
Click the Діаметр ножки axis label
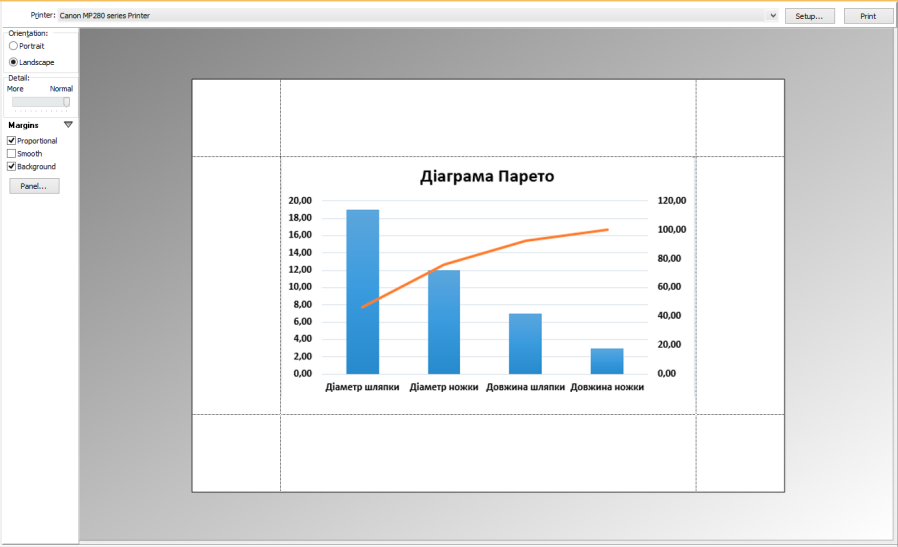point(444,387)
